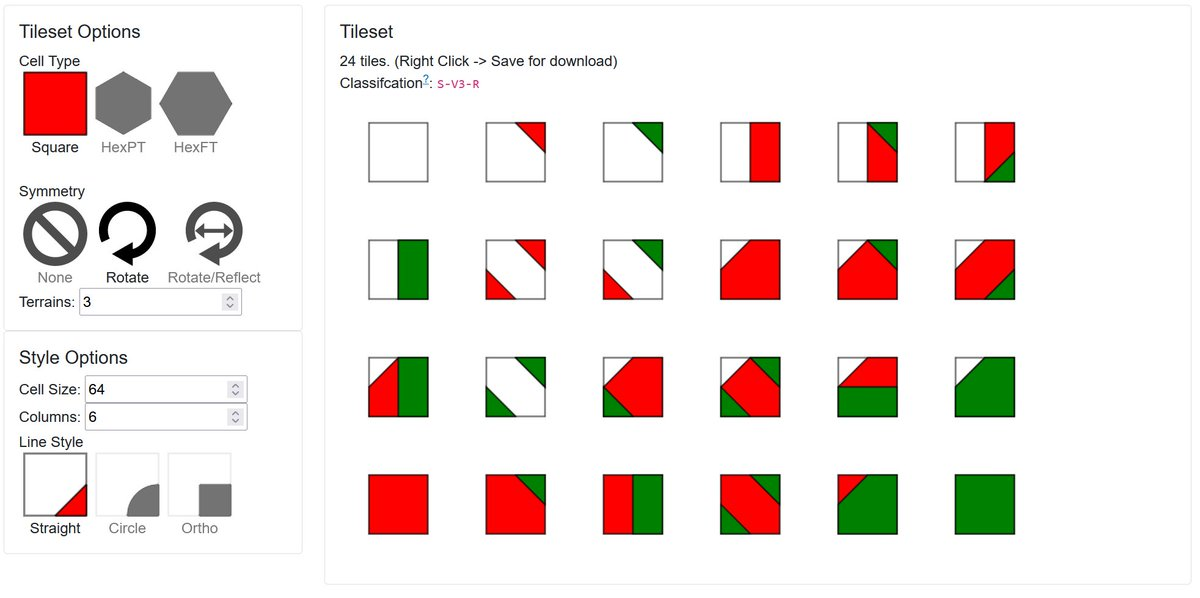Click the half red half green vertical tile

[633, 505]
